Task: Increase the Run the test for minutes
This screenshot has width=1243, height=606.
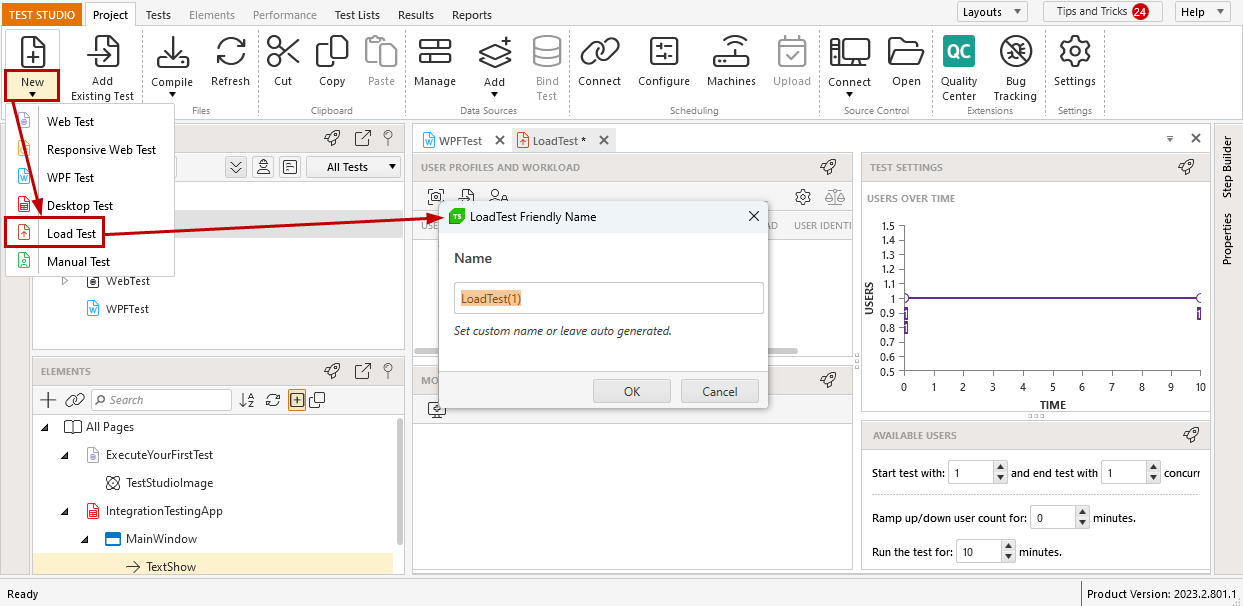Action: (x=1008, y=546)
